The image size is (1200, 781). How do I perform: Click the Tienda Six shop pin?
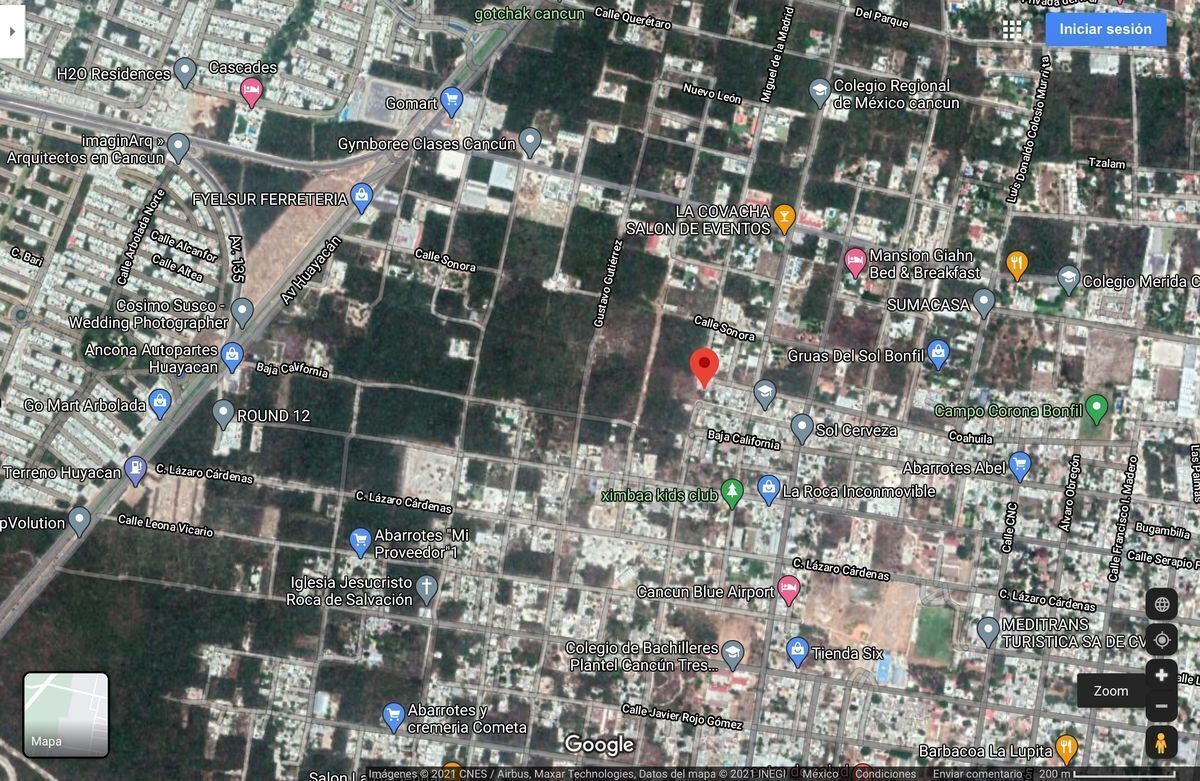(x=797, y=652)
